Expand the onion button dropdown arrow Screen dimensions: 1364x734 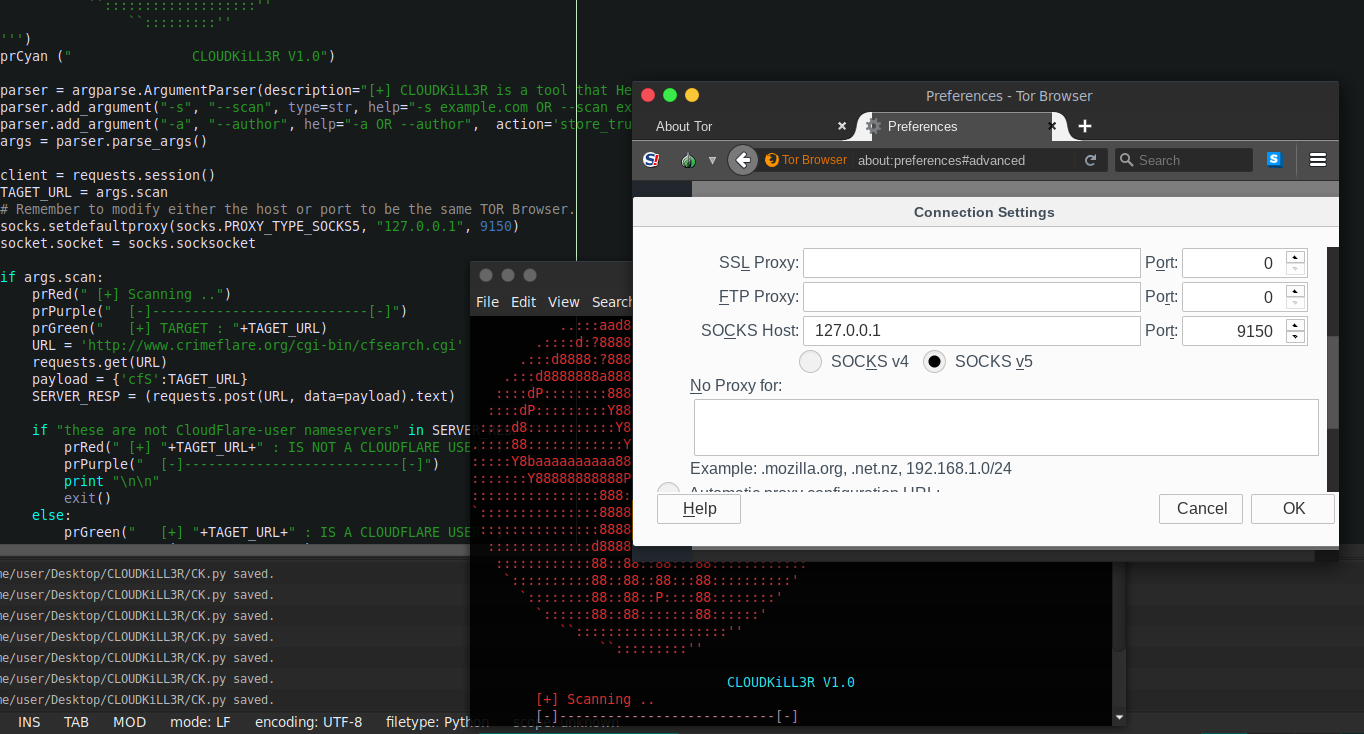712,160
